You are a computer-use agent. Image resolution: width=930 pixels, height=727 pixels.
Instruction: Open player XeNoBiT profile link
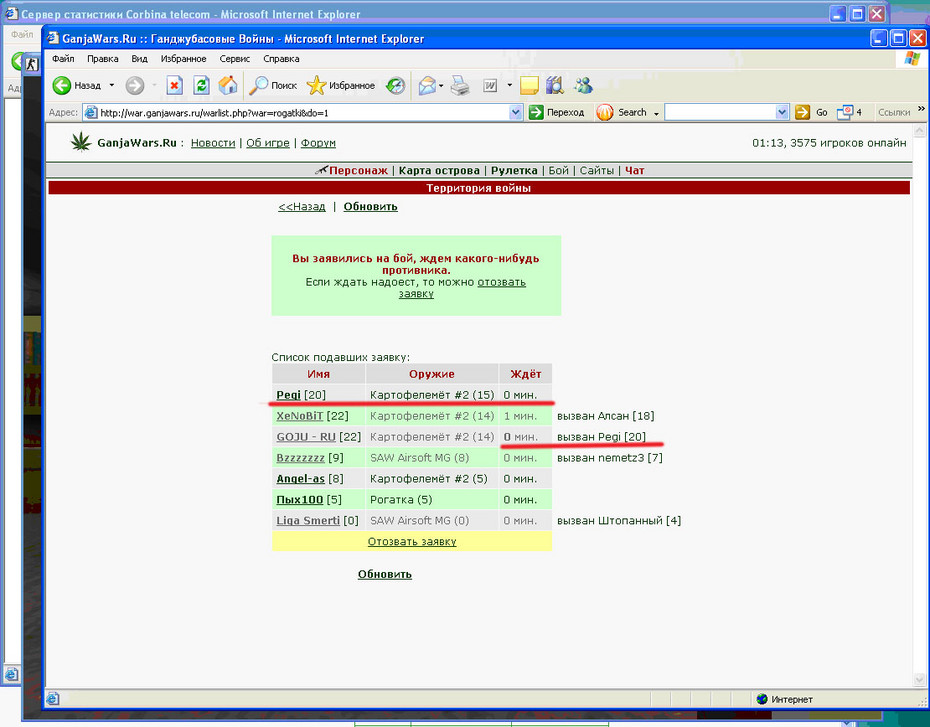[300, 416]
